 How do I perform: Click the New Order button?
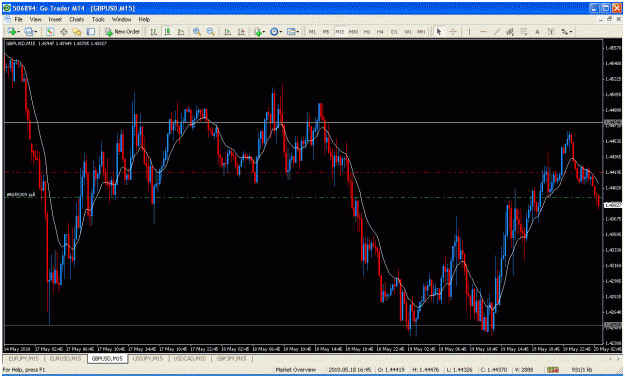coord(122,31)
